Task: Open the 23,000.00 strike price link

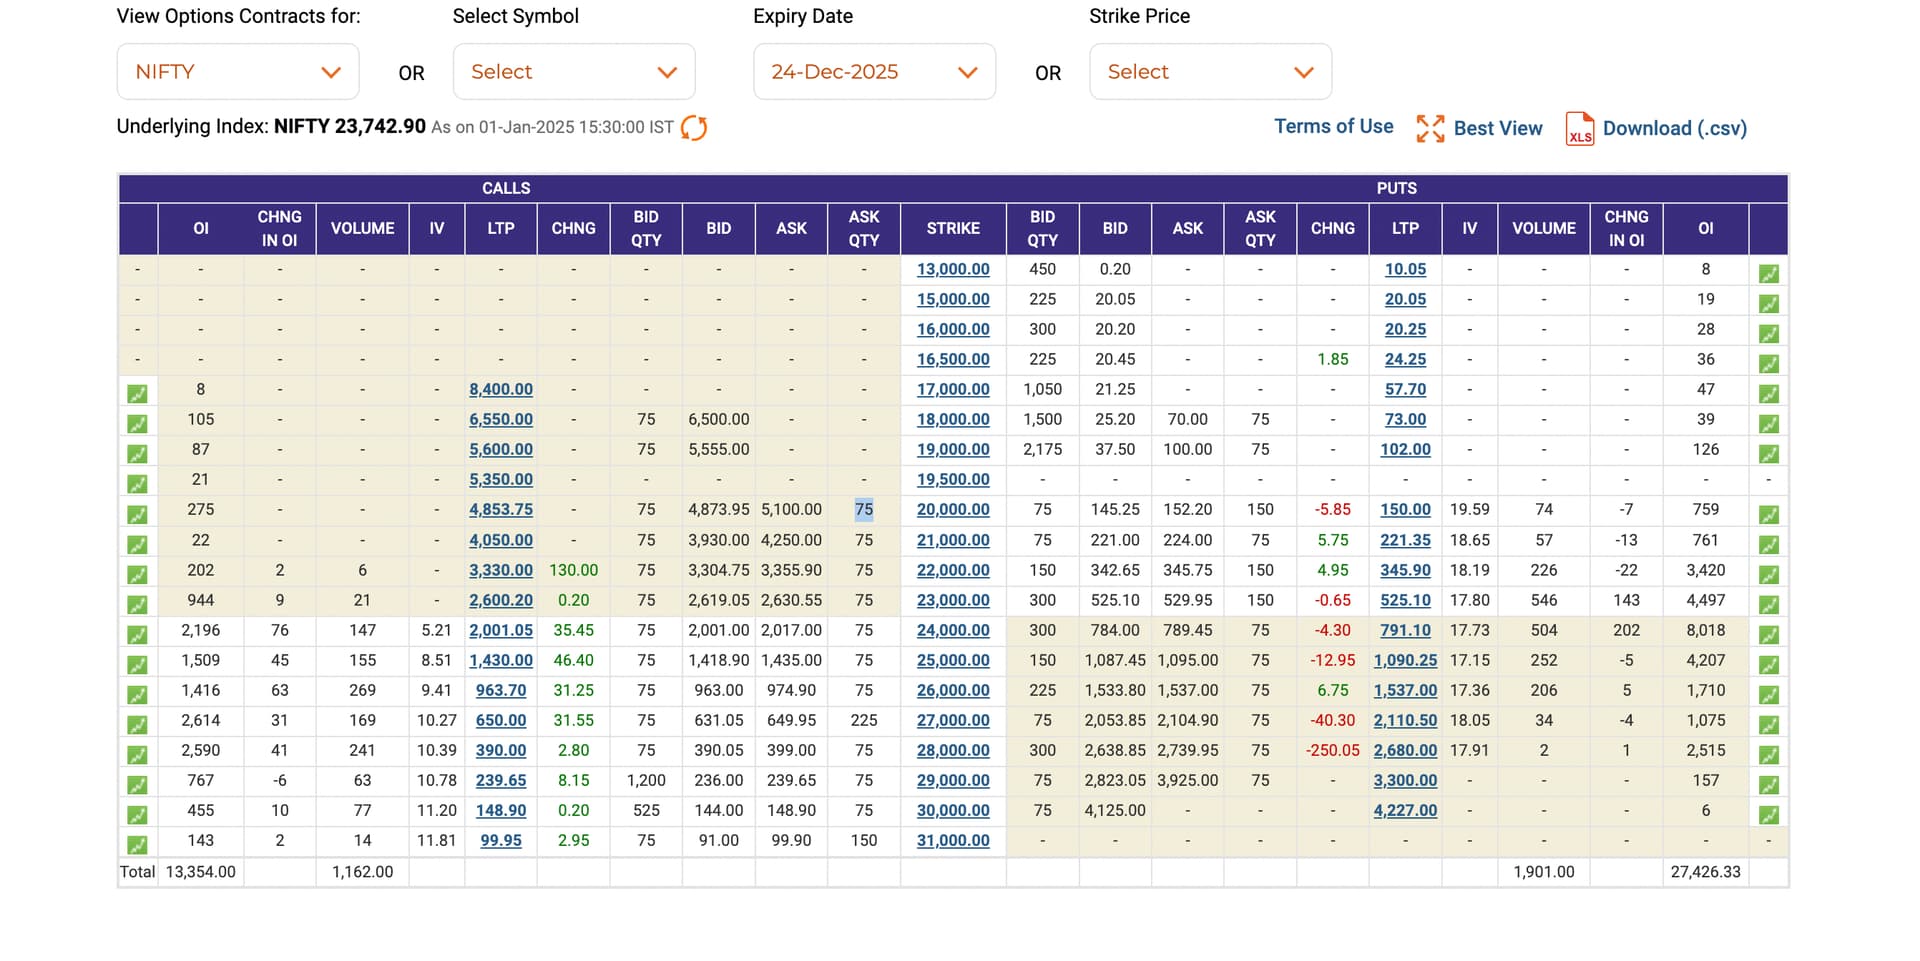Action: click(x=953, y=600)
